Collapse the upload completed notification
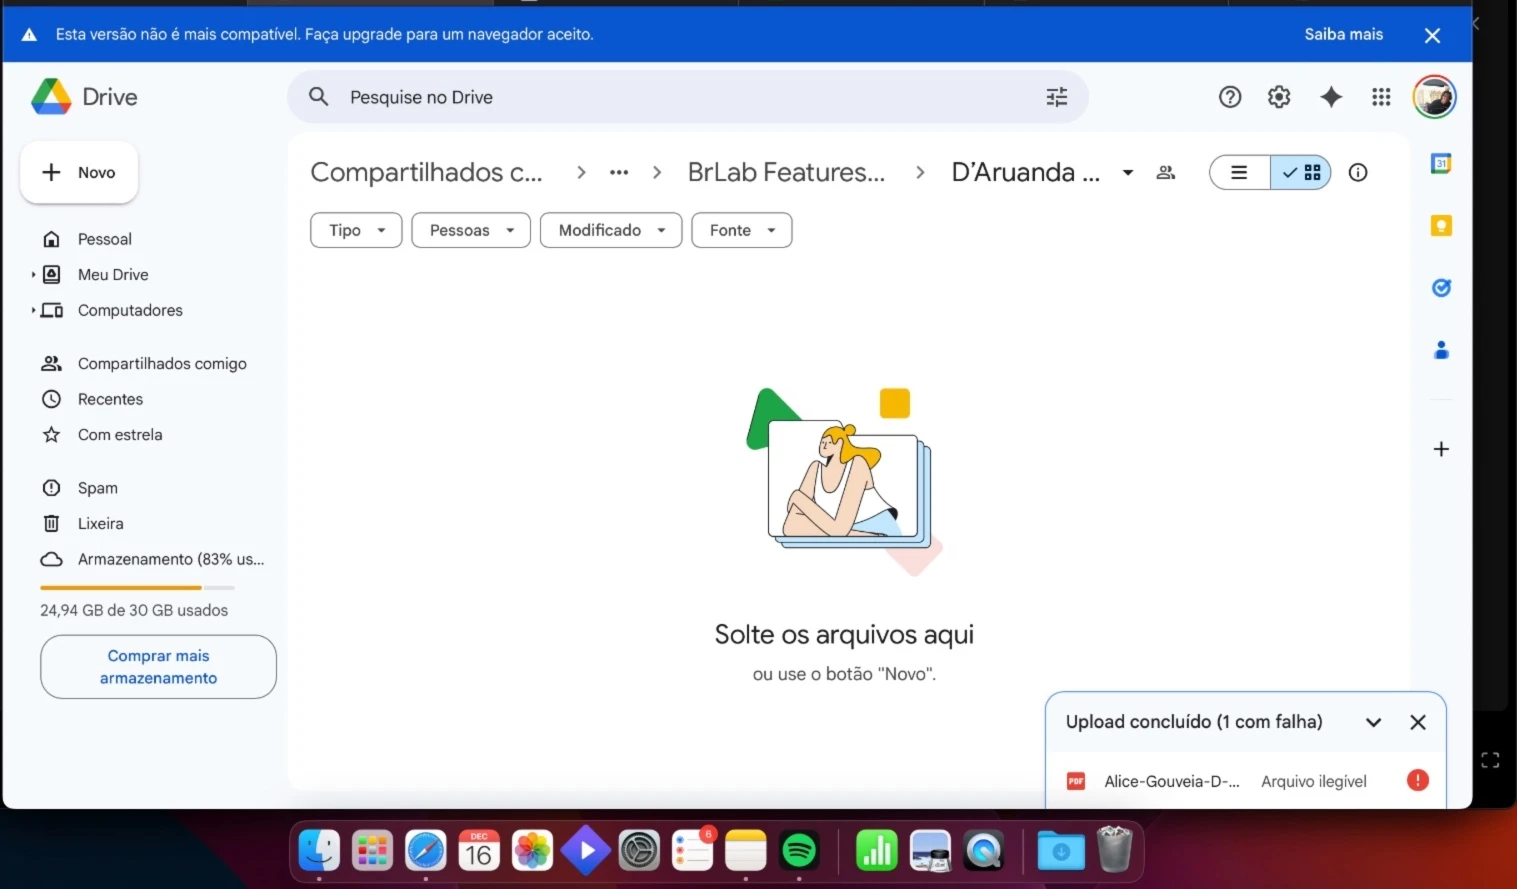The width and height of the screenshot is (1517, 889). click(x=1373, y=721)
